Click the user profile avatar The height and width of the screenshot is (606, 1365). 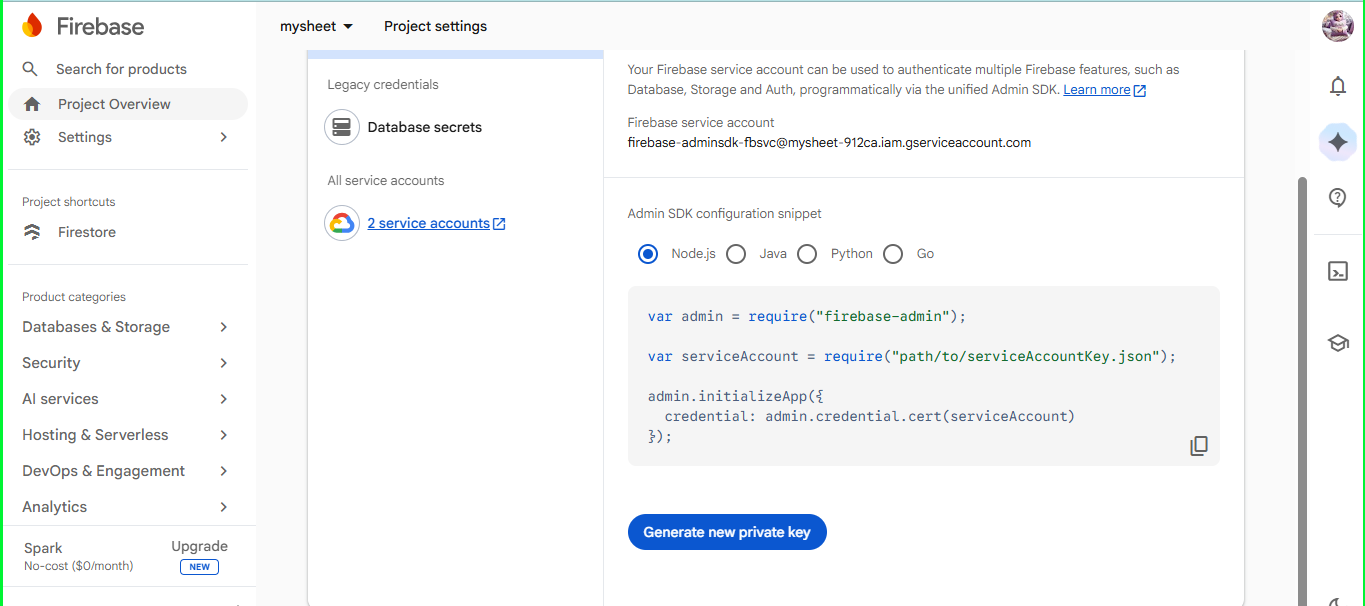pyautogui.click(x=1338, y=26)
